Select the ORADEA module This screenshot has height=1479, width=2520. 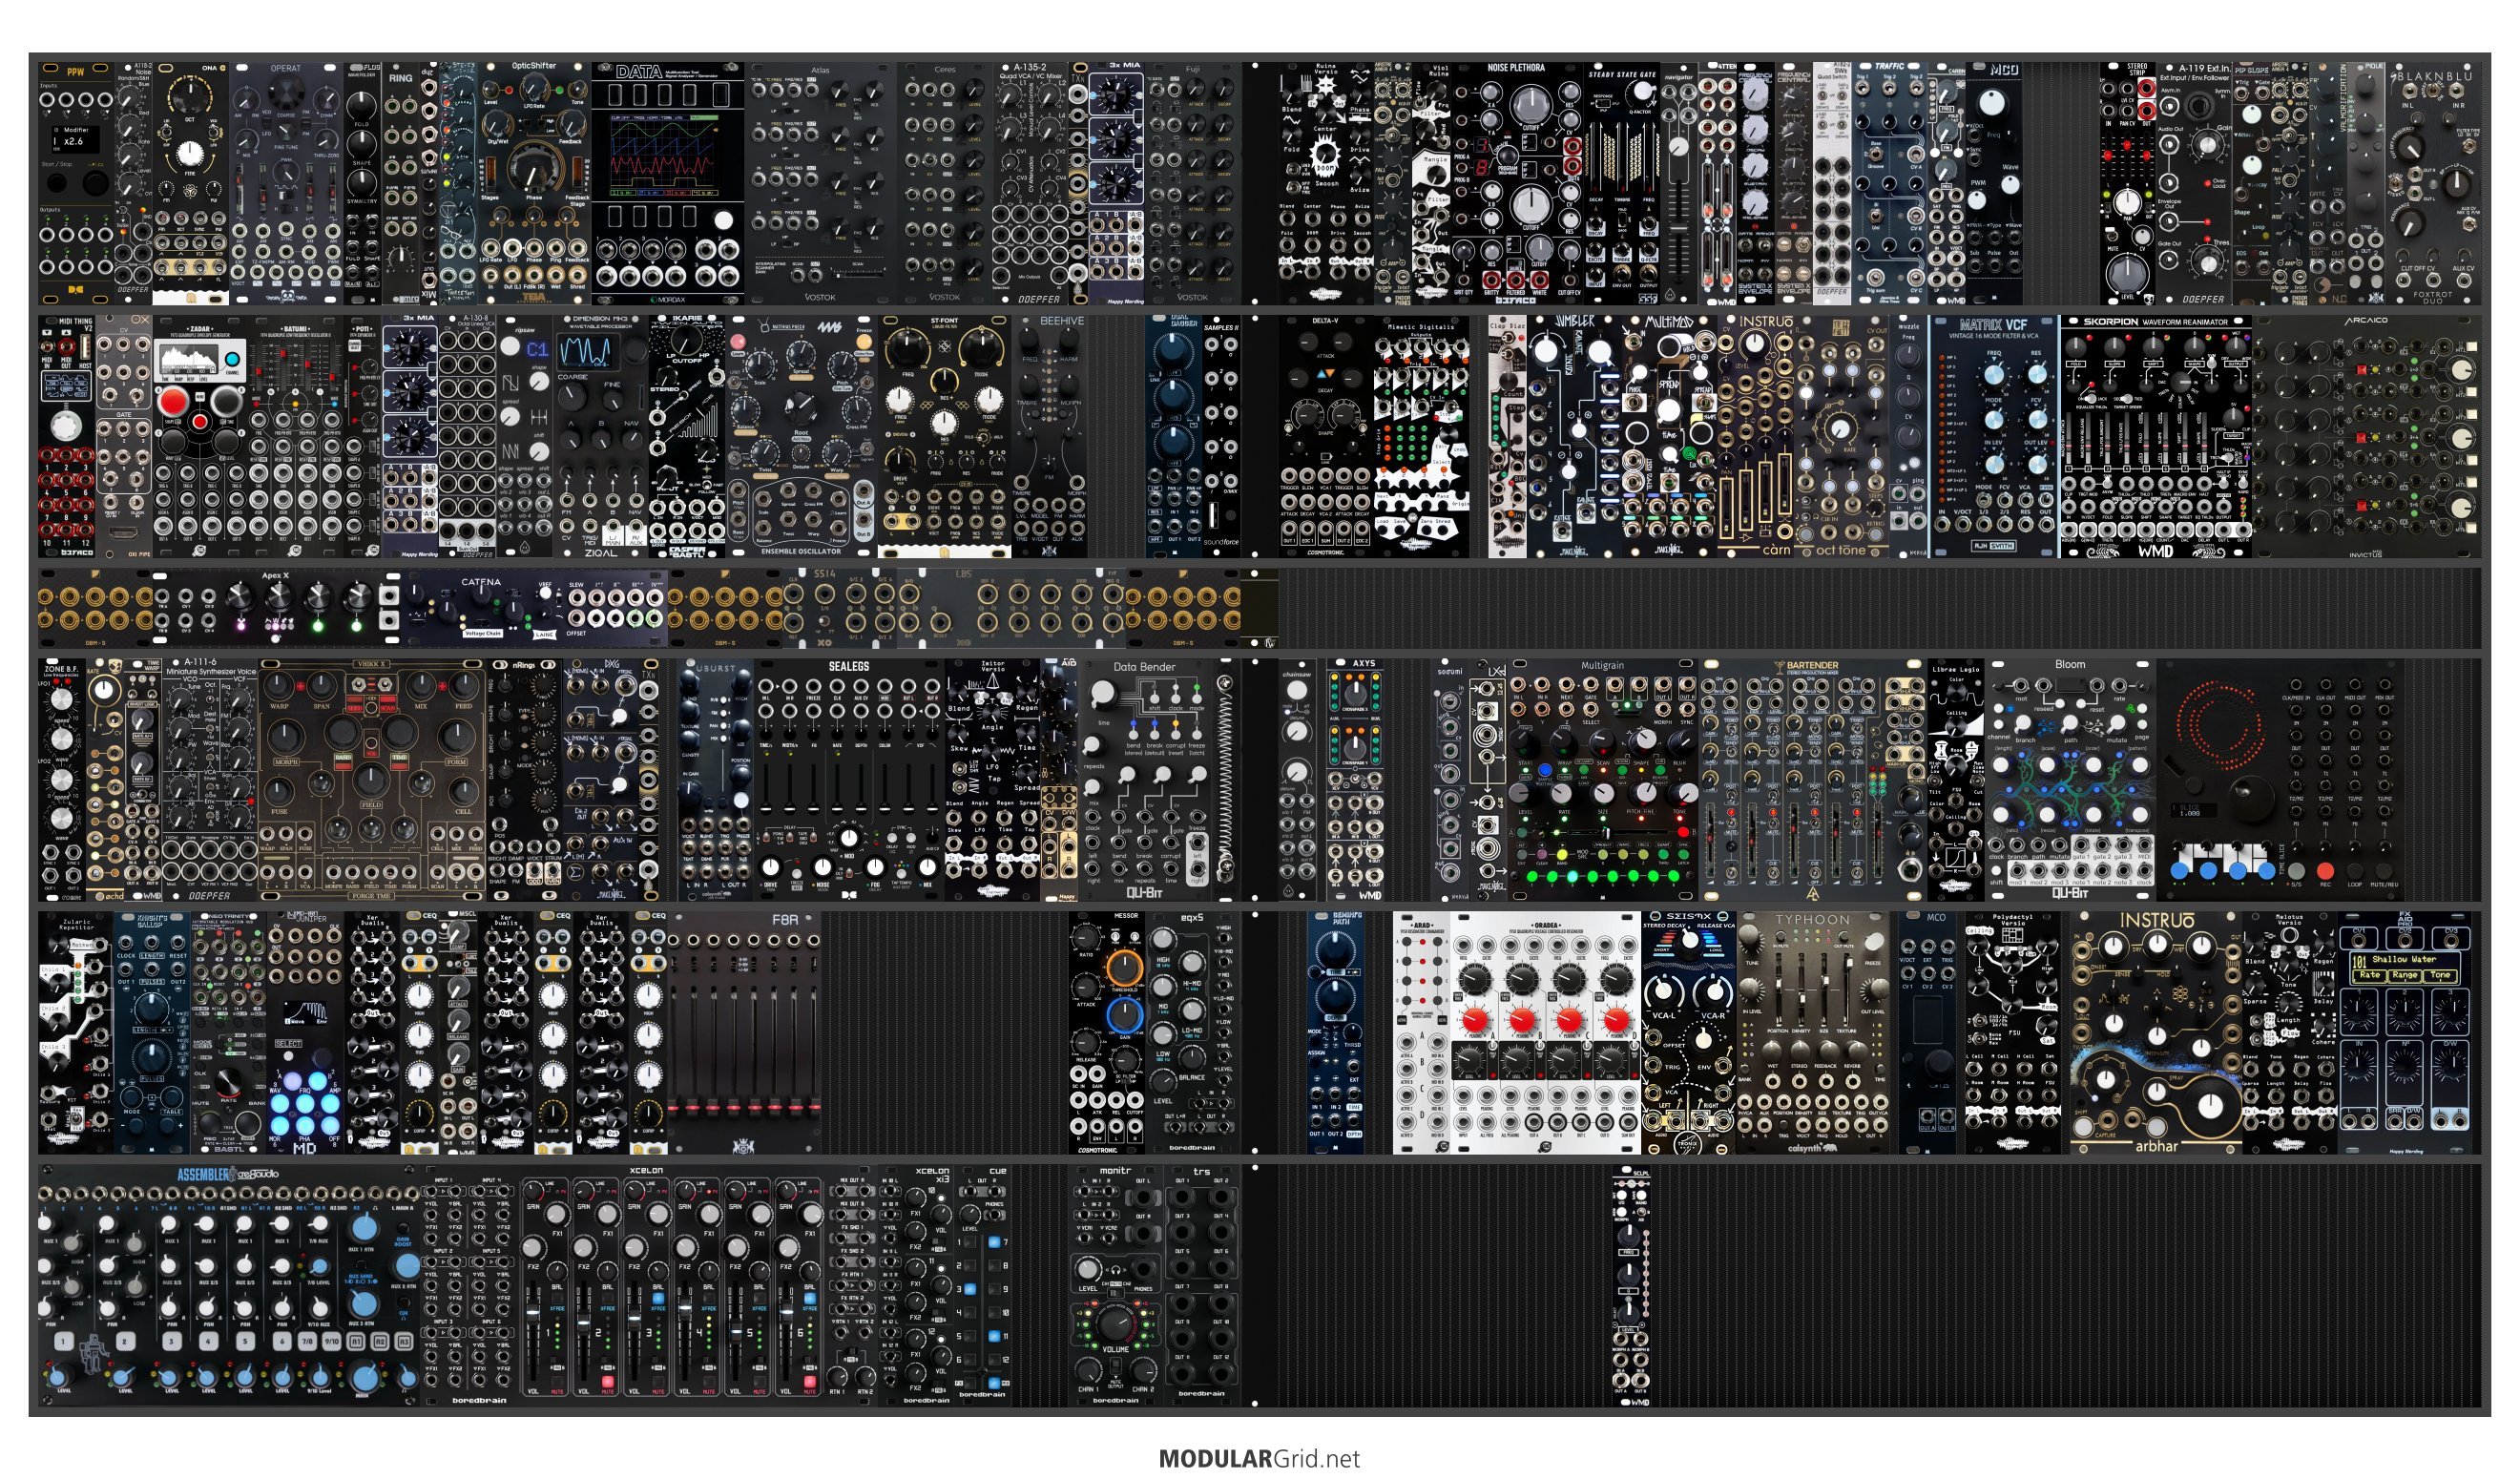point(1545,1032)
